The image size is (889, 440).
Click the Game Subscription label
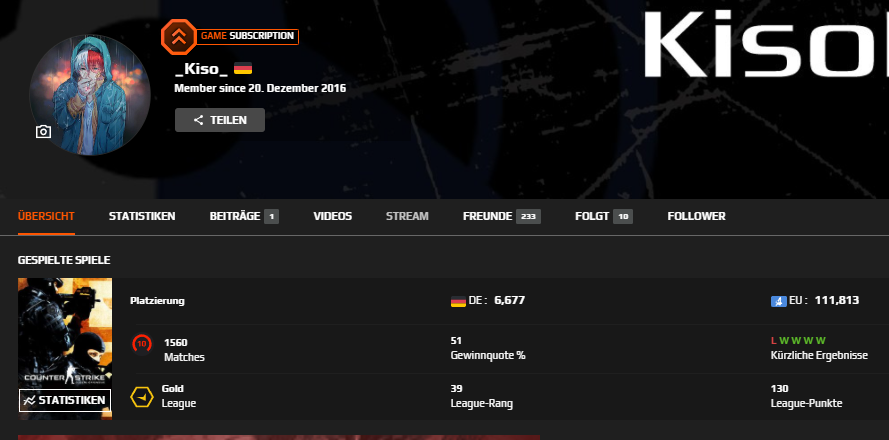coord(247,36)
